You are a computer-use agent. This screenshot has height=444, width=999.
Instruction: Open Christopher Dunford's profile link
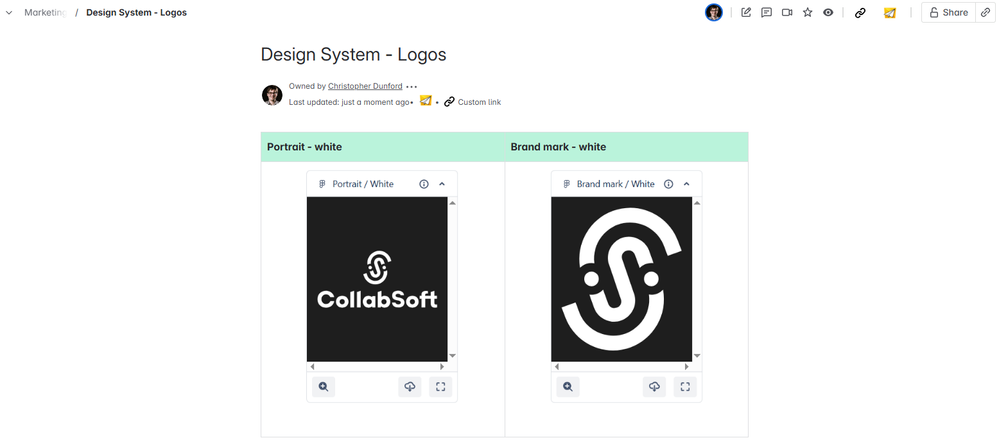pyautogui.click(x=365, y=87)
